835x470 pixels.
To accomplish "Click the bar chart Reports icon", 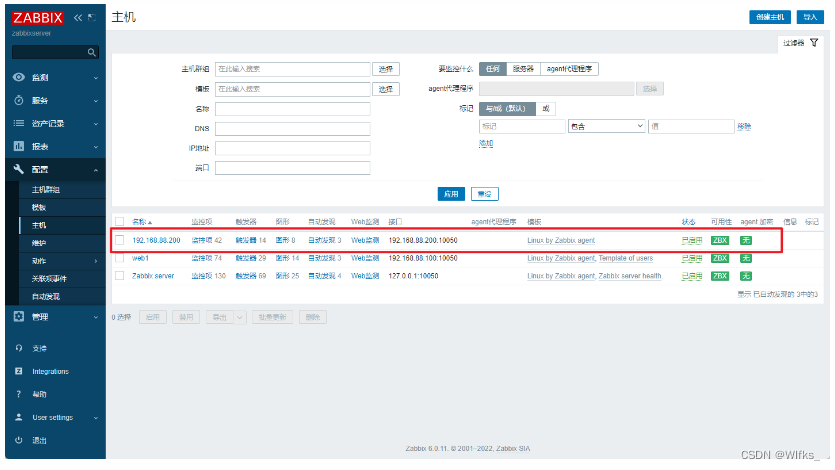I will click(x=19, y=146).
